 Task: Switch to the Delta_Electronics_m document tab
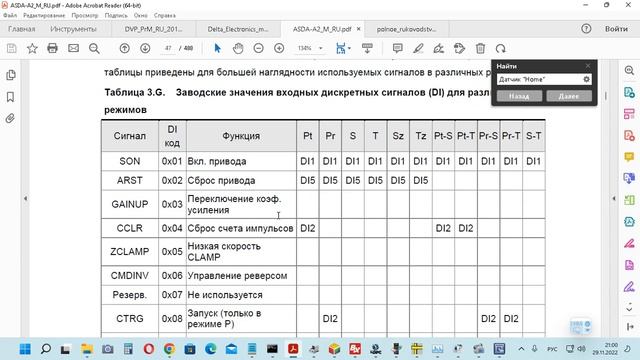(238, 29)
